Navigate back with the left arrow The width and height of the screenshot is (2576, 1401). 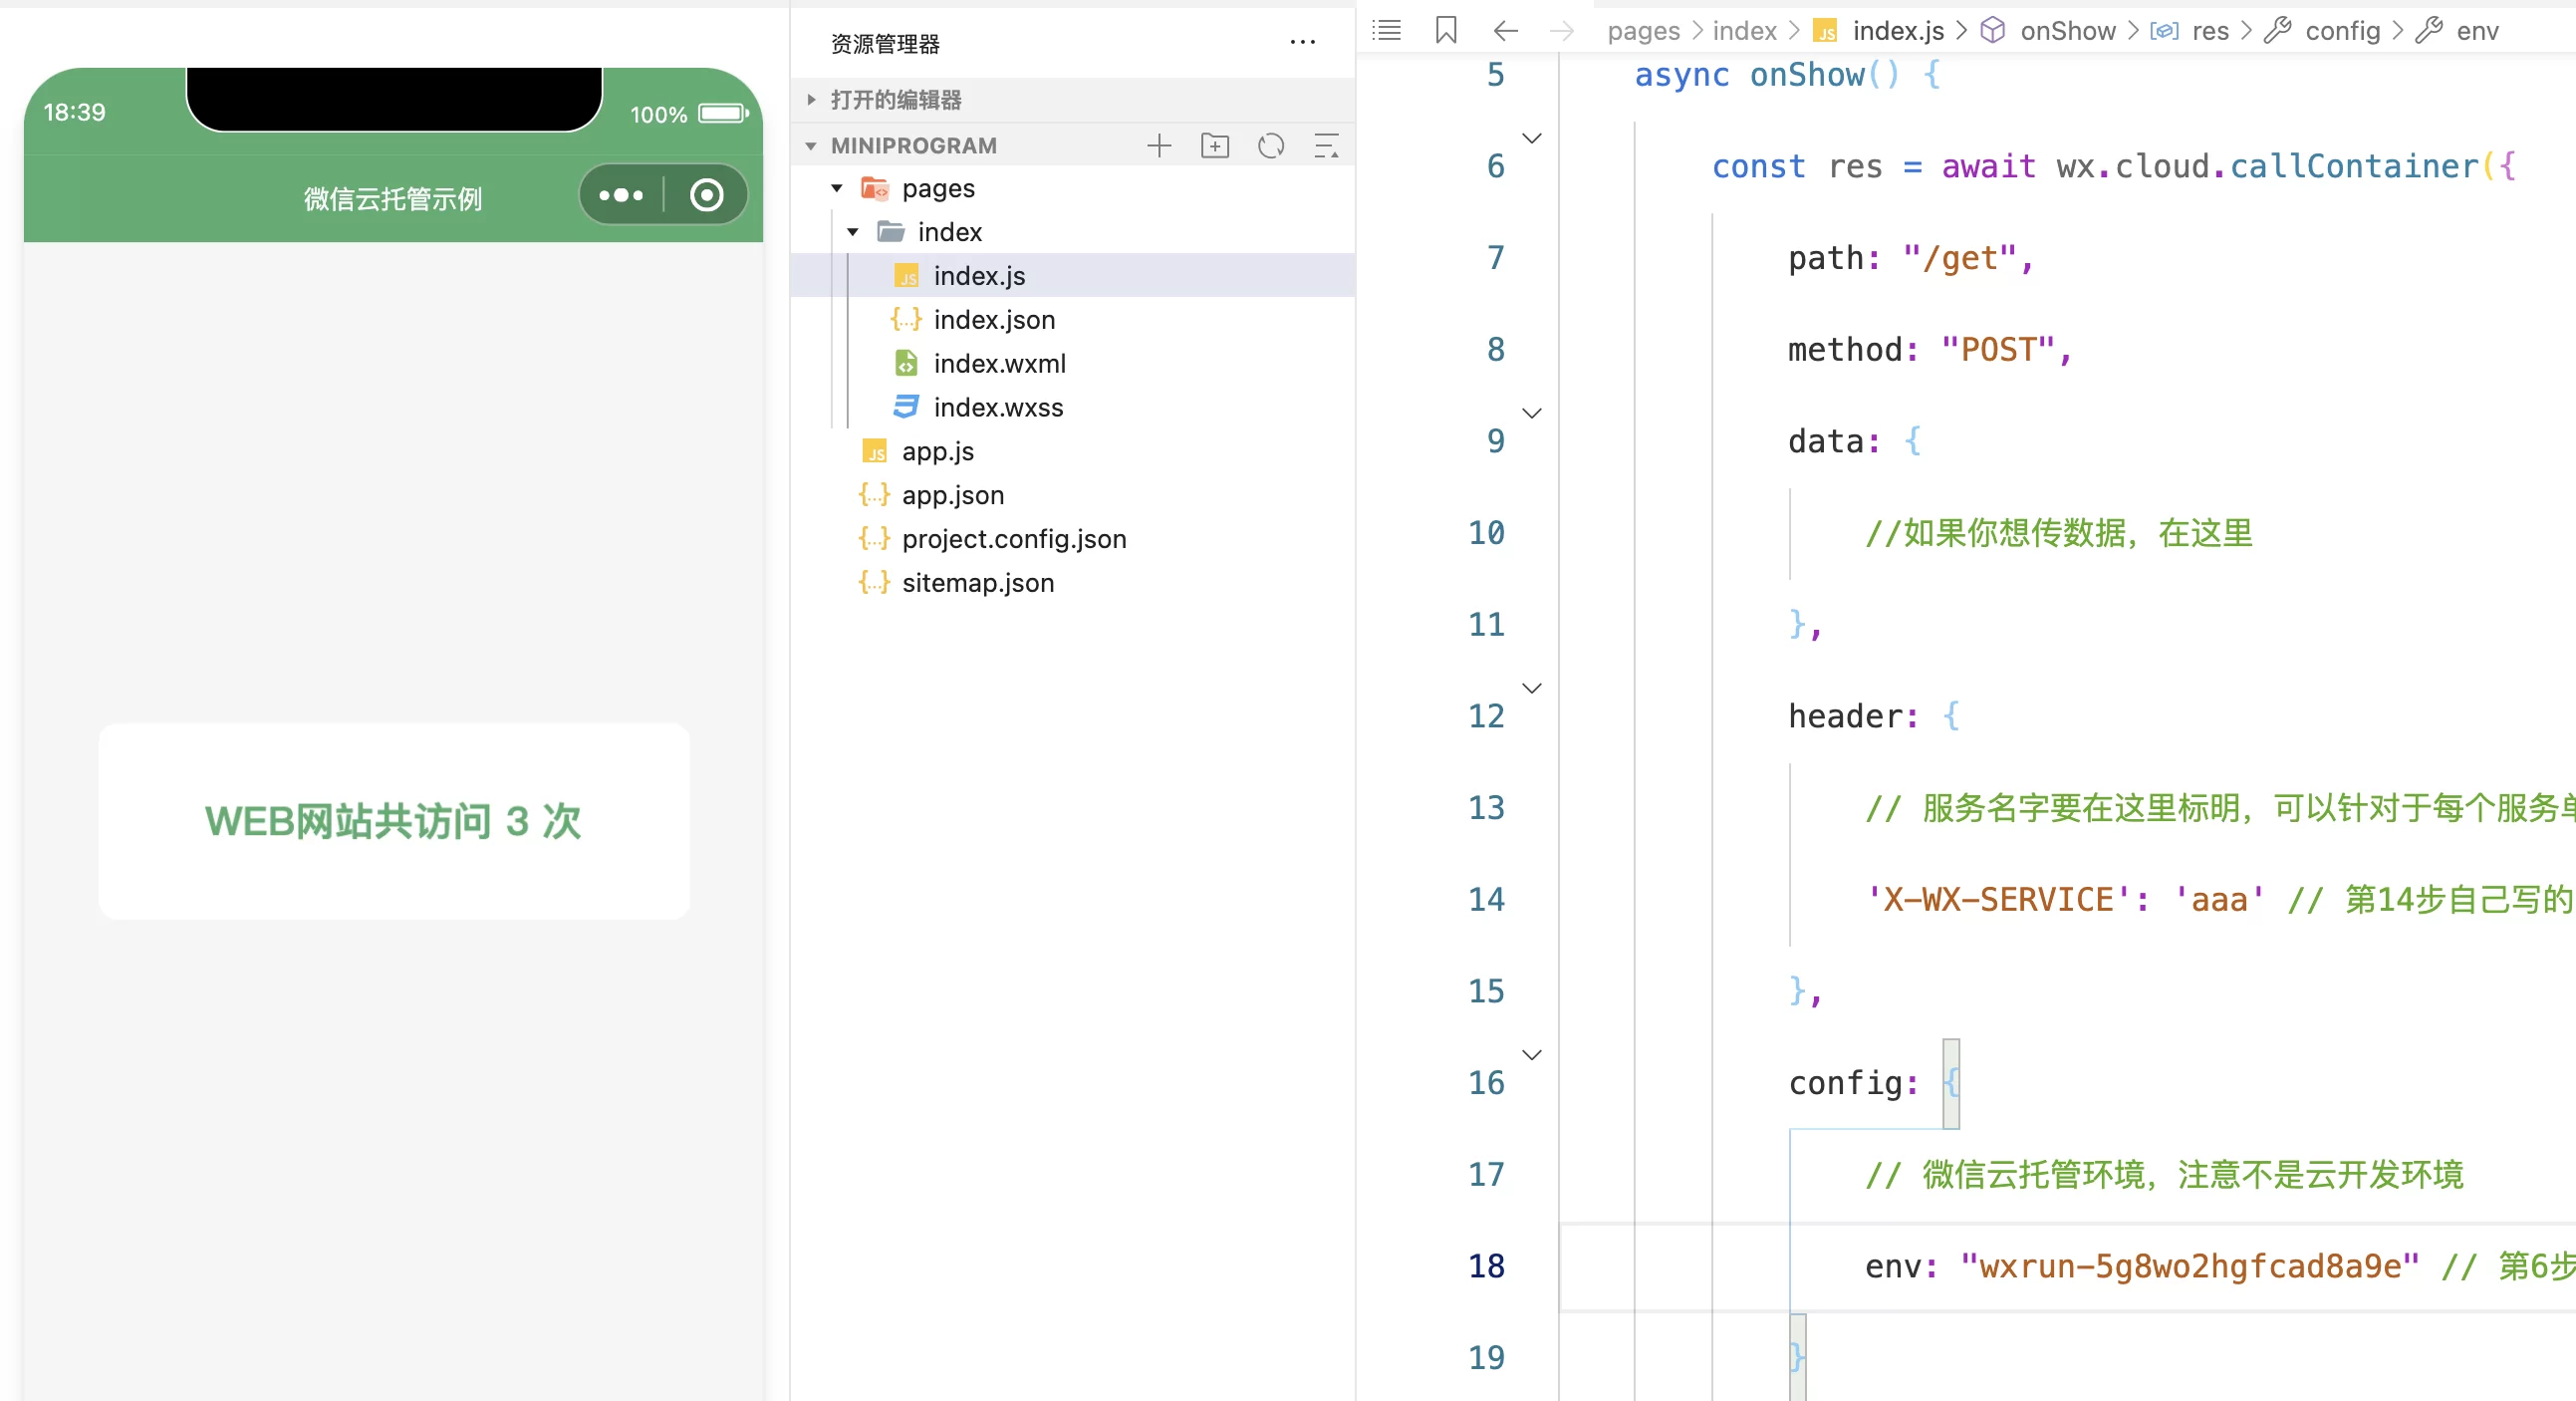(1505, 30)
